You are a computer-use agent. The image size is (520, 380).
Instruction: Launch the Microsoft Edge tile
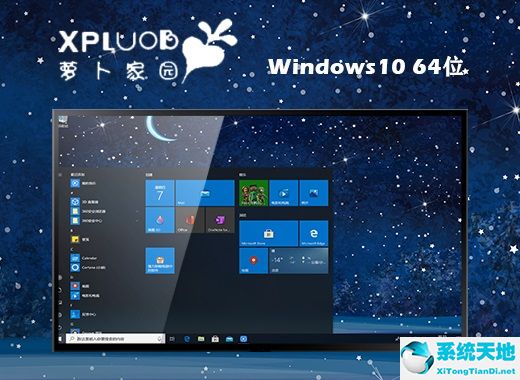(x=314, y=233)
